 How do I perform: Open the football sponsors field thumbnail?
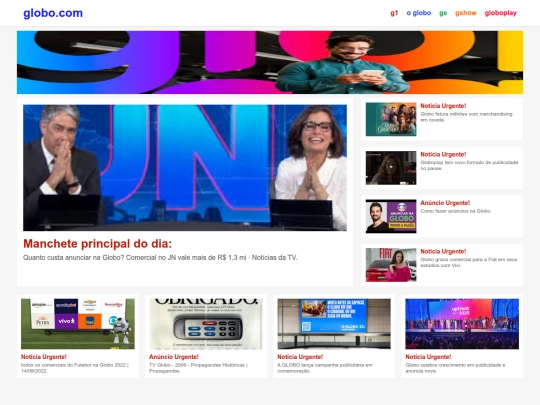point(78,324)
